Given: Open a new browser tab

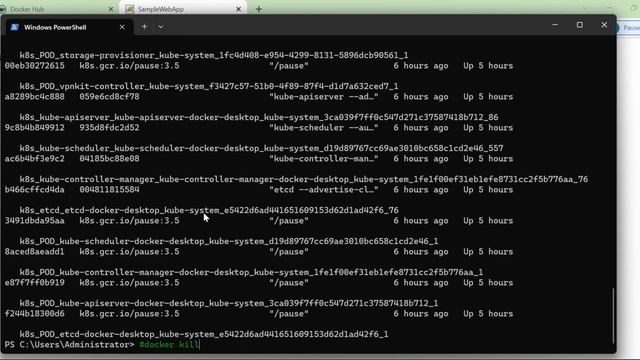Looking at the screenshot, I should point(259,9).
